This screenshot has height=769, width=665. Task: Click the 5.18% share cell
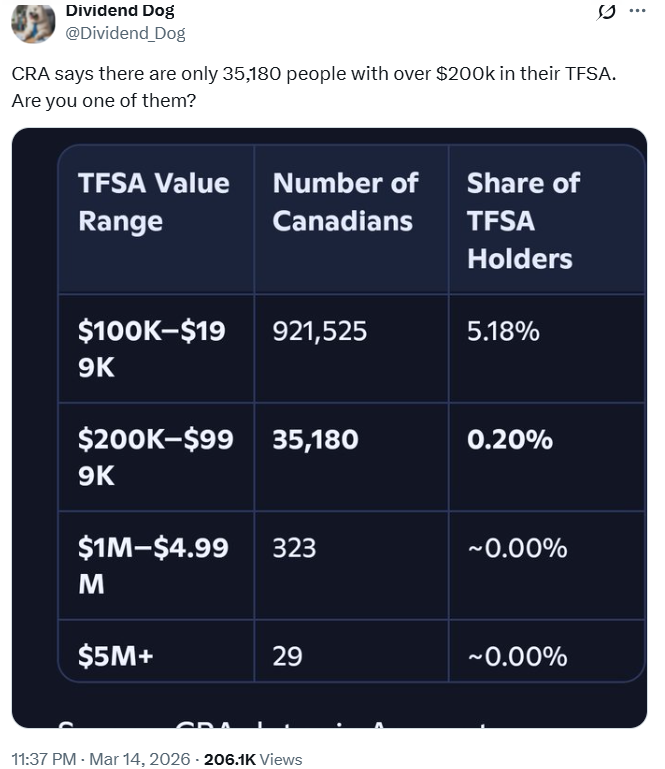[x=503, y=331]
